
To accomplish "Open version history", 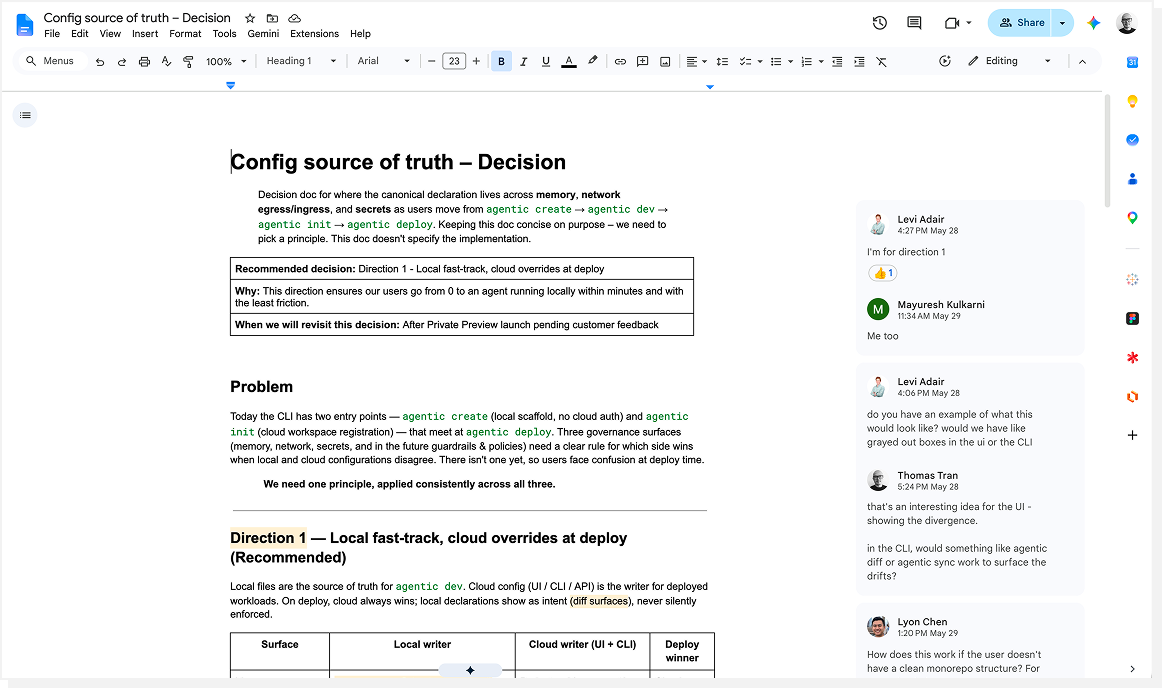I will [x=880, y=23].
